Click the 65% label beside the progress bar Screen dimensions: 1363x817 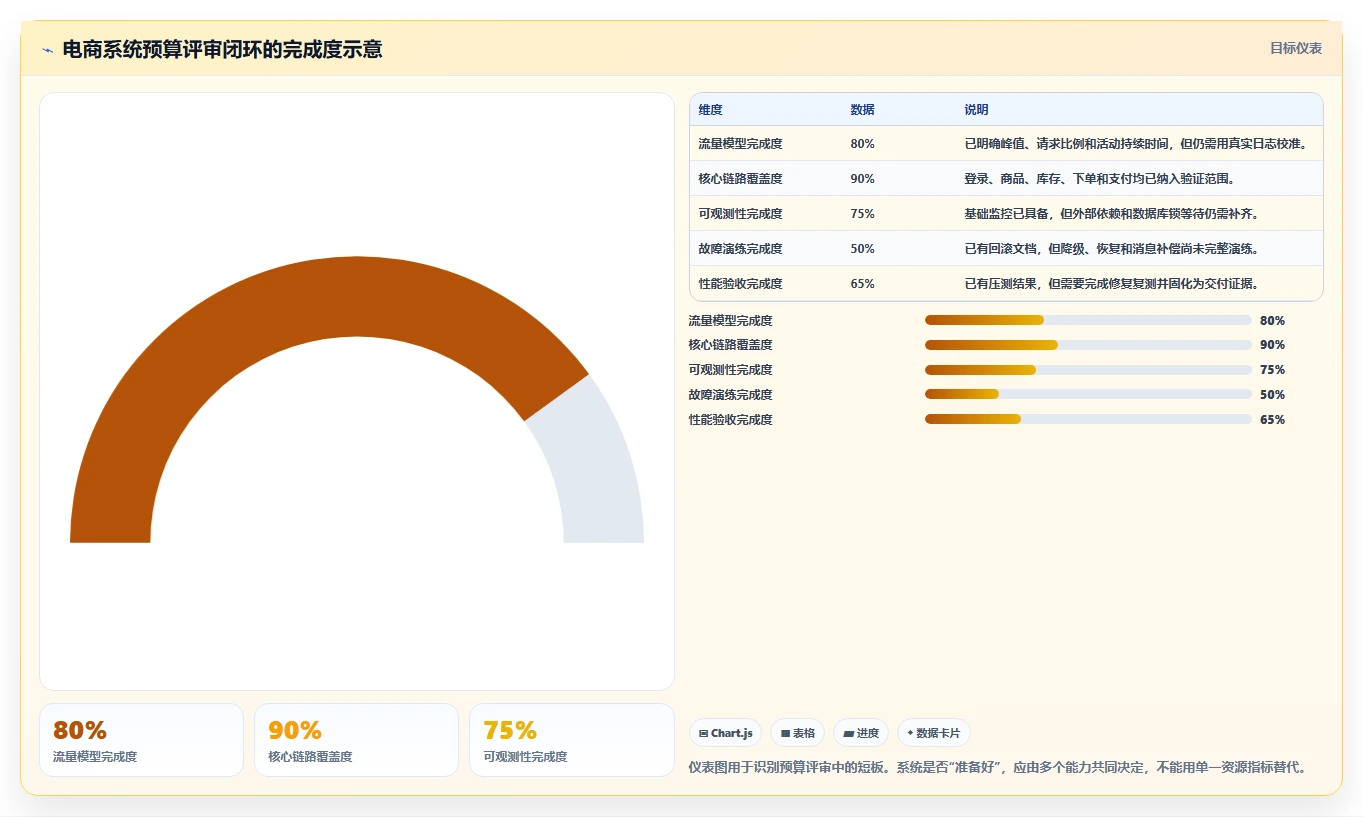click(x=1272, y=420)
